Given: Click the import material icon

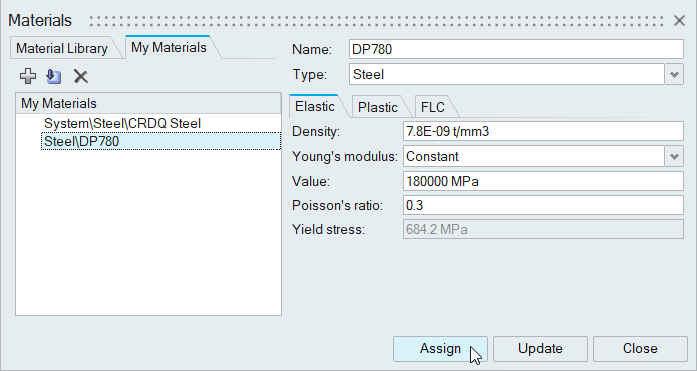Looking at the screenshot, I should point(54,76).
